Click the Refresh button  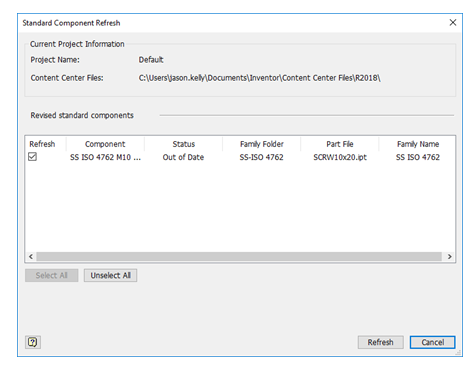coord(380,342)
